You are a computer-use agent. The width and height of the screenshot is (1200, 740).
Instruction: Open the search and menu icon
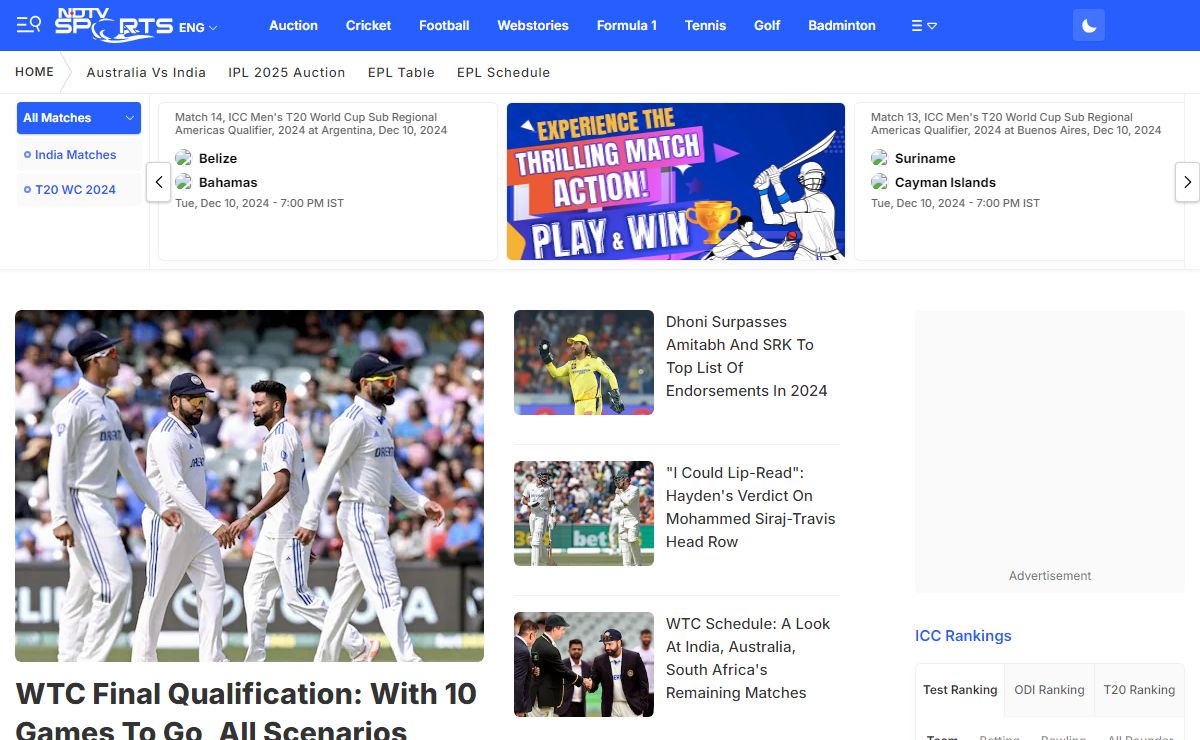pos(28,25)
